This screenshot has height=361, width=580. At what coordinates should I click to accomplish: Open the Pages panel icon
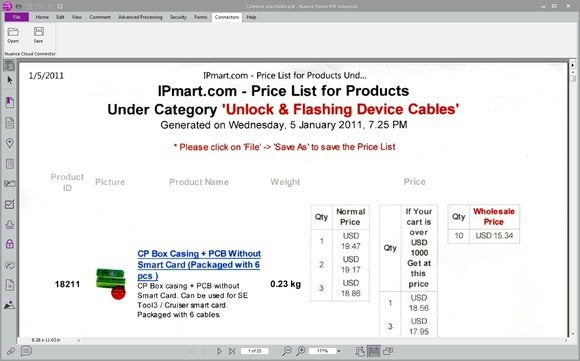(x=10, y=122)
